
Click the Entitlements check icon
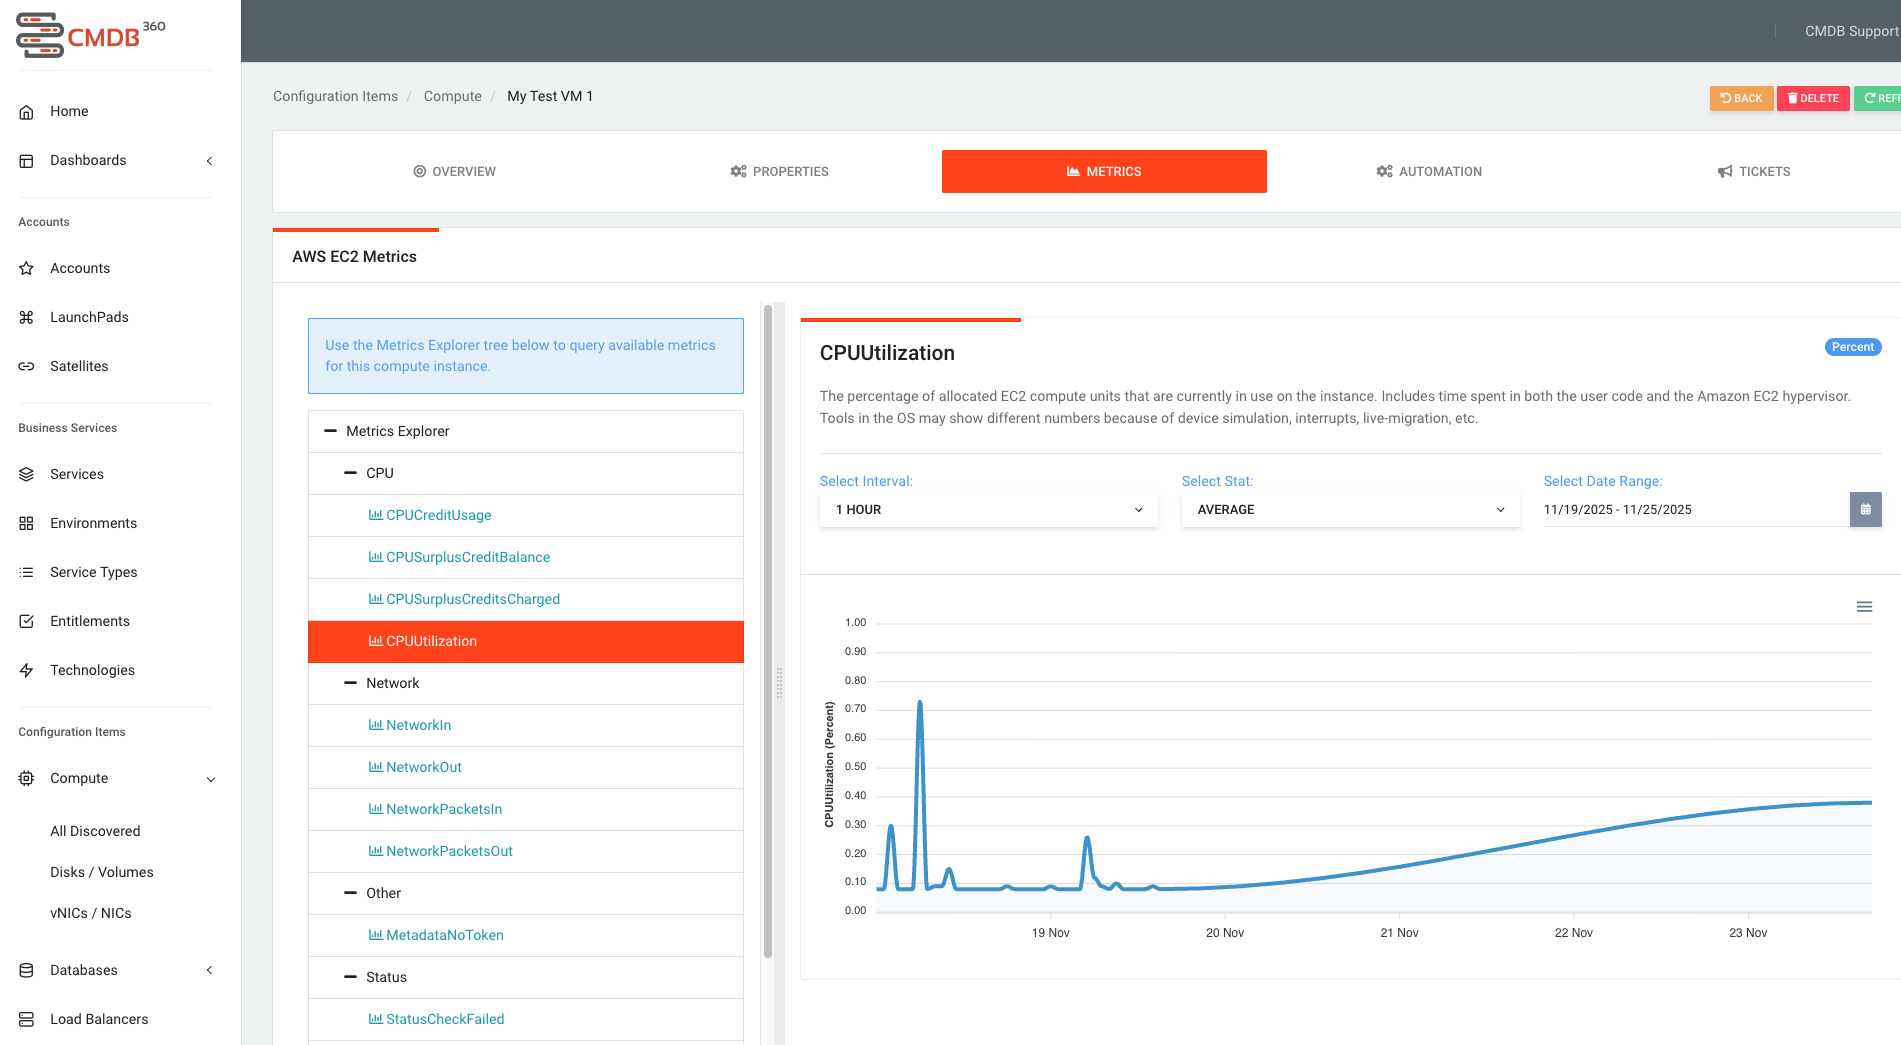[x=27, y=622]
